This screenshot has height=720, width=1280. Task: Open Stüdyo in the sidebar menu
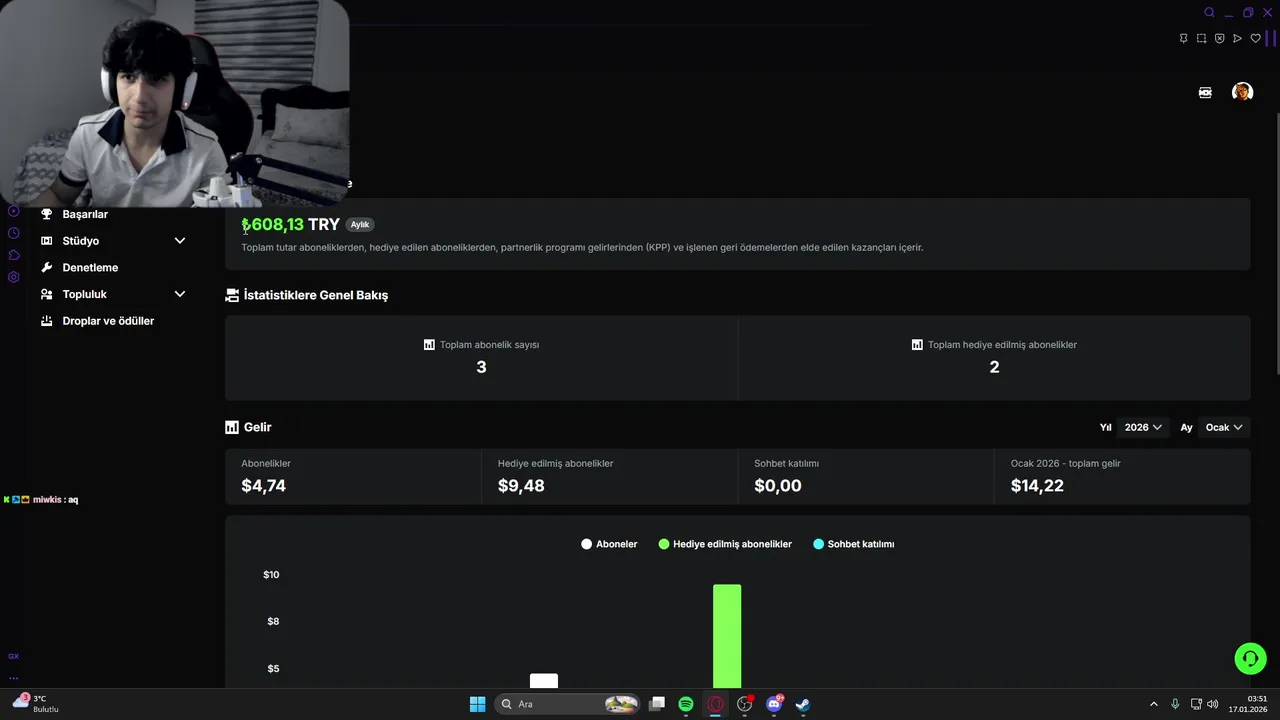[81, 241]
